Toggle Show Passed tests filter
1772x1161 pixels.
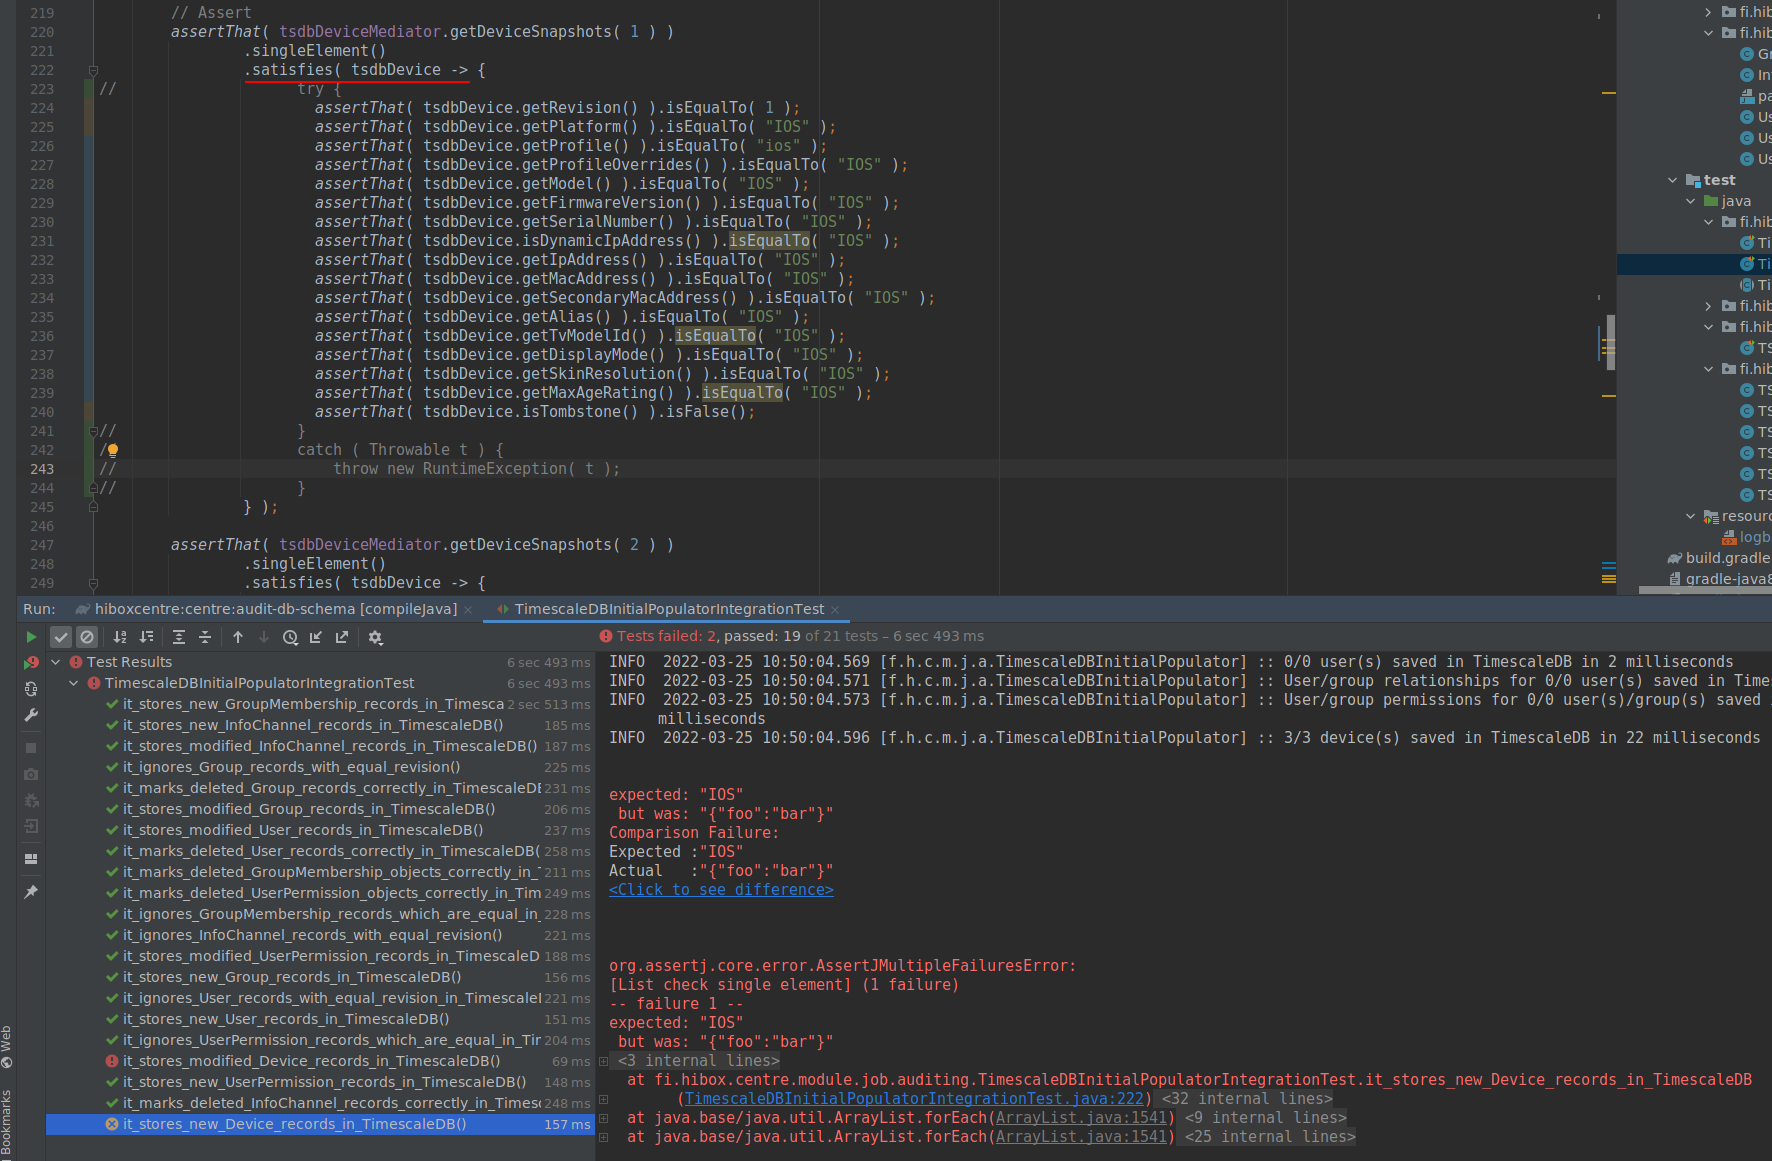point(61,637)
